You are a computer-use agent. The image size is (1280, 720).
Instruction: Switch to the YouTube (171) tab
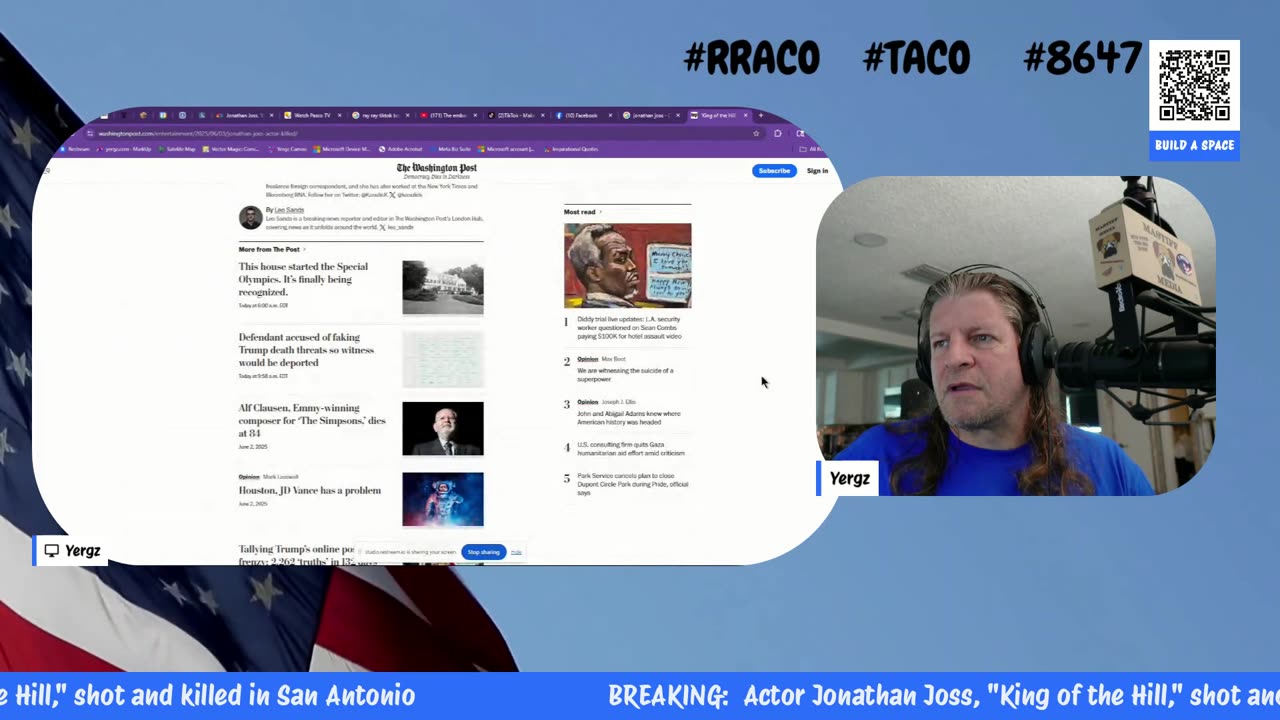450,115
